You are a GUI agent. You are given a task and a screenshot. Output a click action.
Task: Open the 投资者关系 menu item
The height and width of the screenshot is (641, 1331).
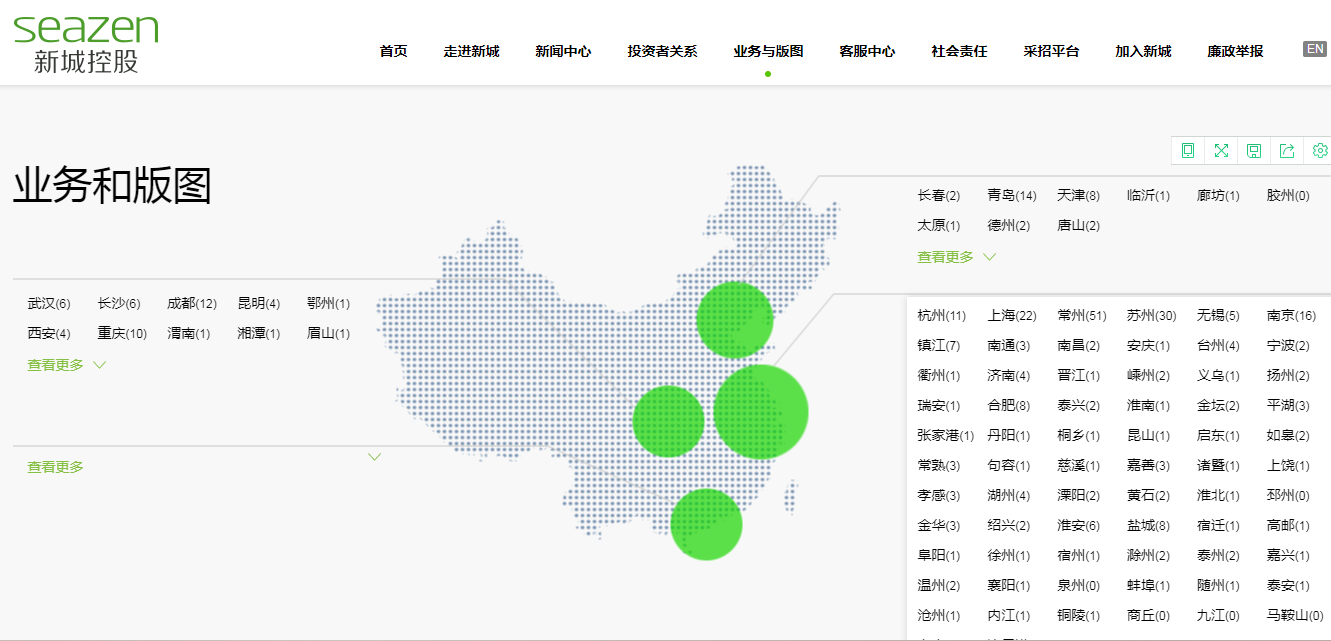662,51
